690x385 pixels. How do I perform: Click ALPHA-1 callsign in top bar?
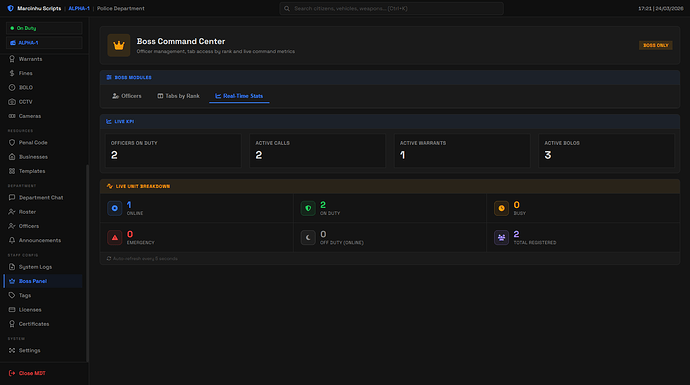tap(79, 8)
